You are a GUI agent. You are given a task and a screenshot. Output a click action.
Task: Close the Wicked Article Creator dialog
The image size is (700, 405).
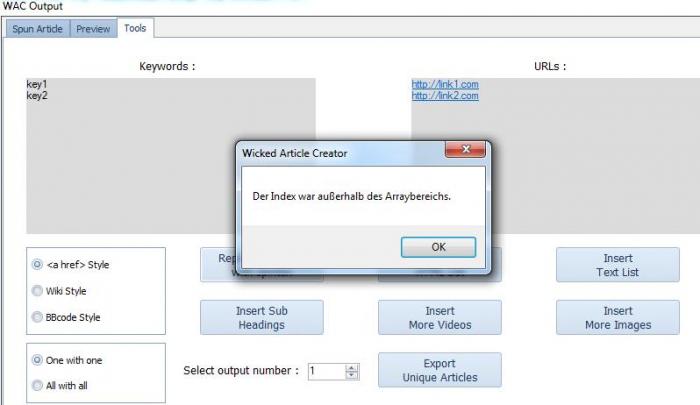pos(465,149)
